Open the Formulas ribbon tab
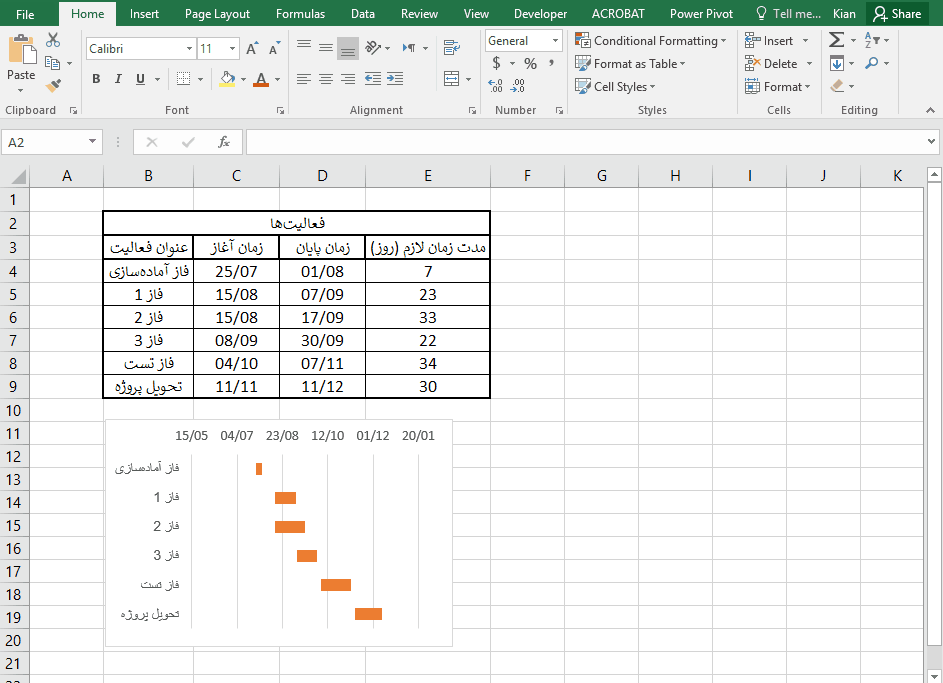 [300, 14]
